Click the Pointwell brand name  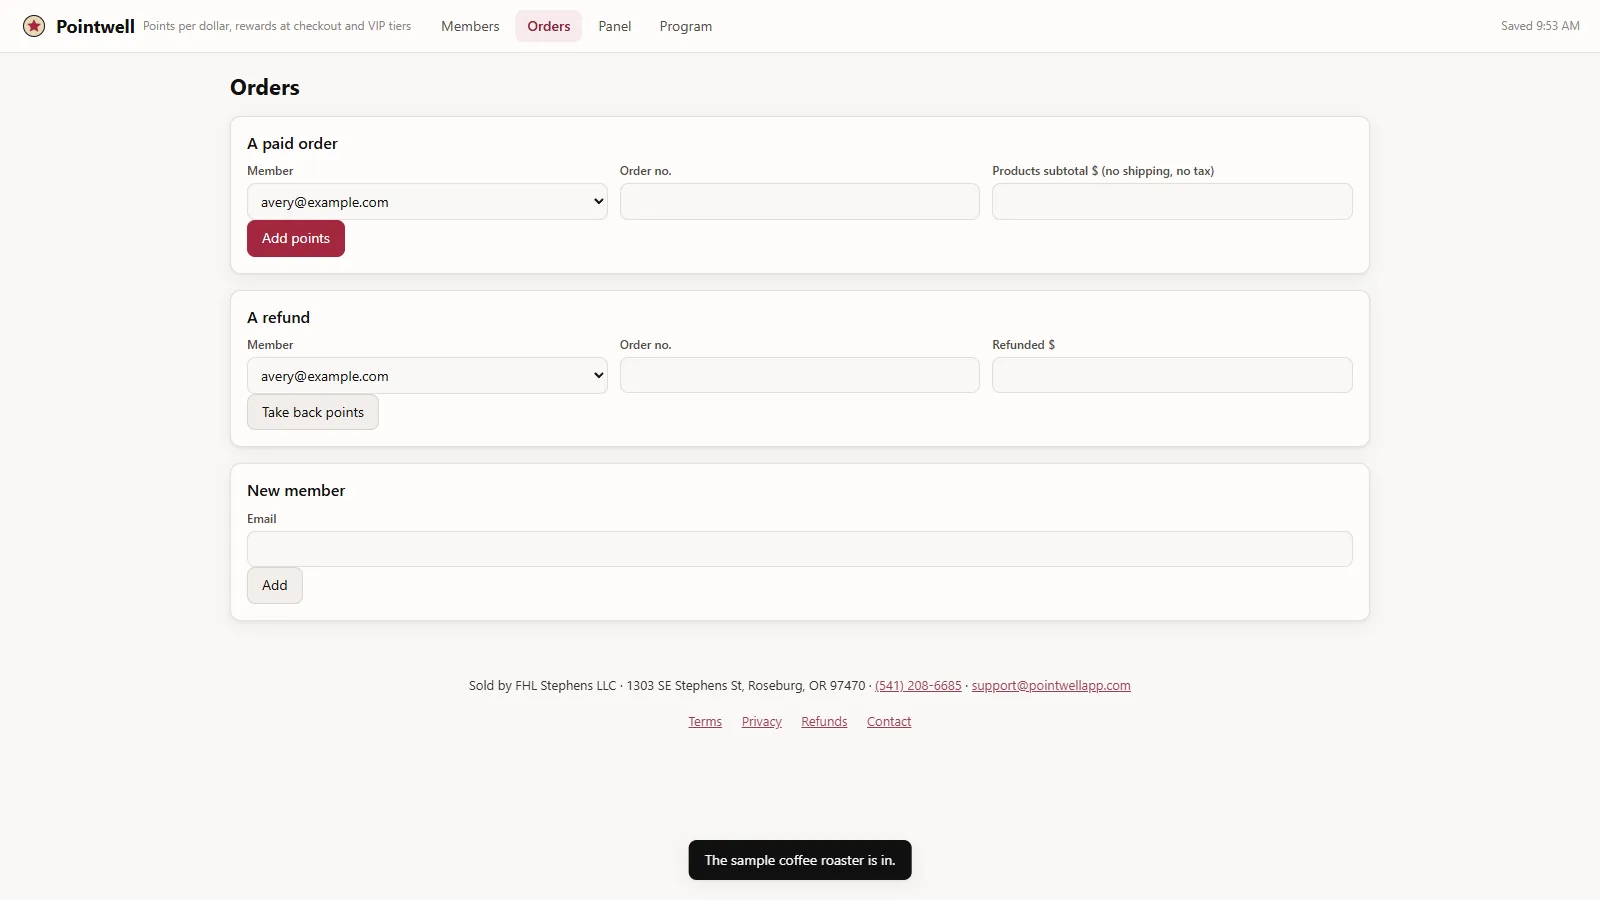click(95, 26)
